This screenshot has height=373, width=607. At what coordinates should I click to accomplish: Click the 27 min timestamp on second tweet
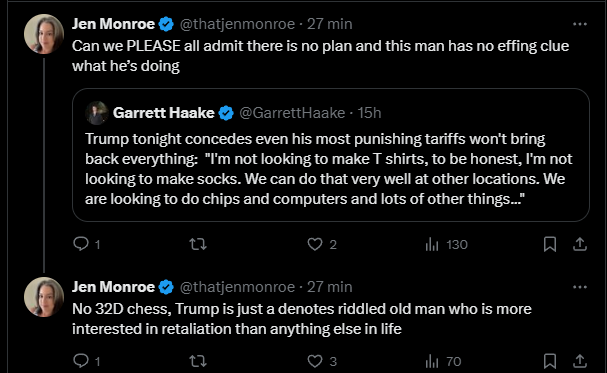coord(329,287)
